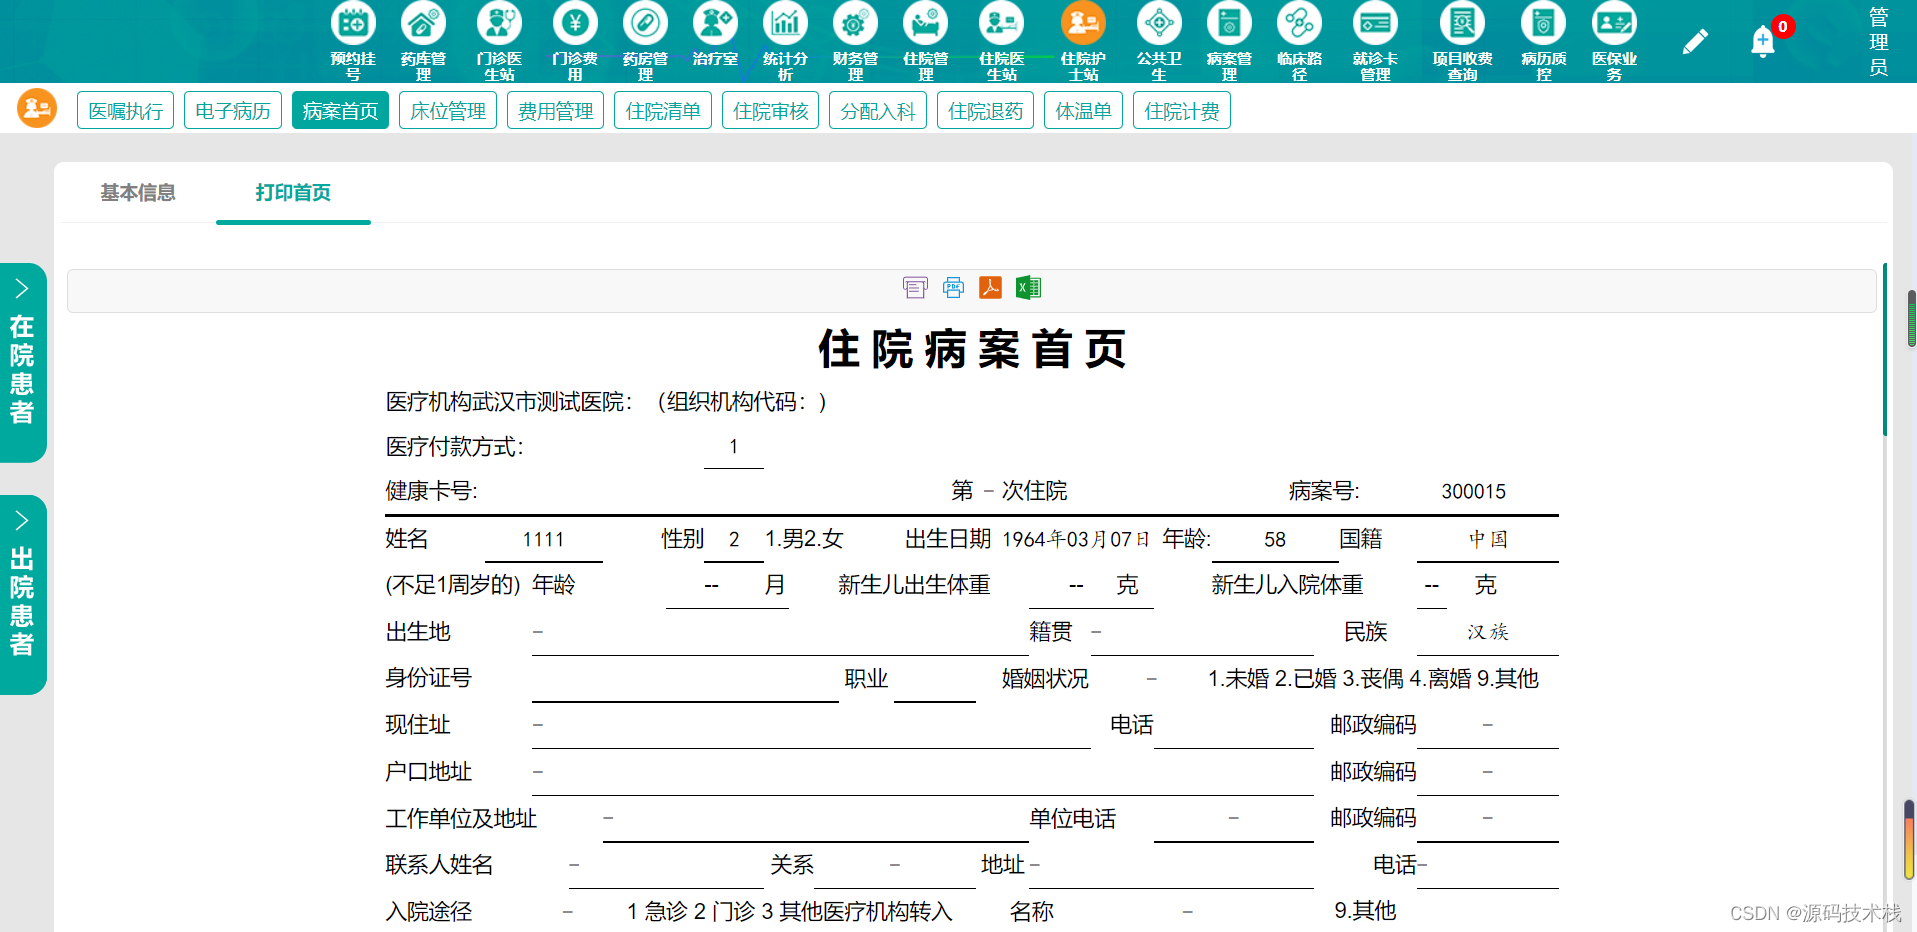Image resolution: width=1917 pixels, height=932 pixels.
Task: Click the orange nurse avatar icon
Action: coord(37,108)
